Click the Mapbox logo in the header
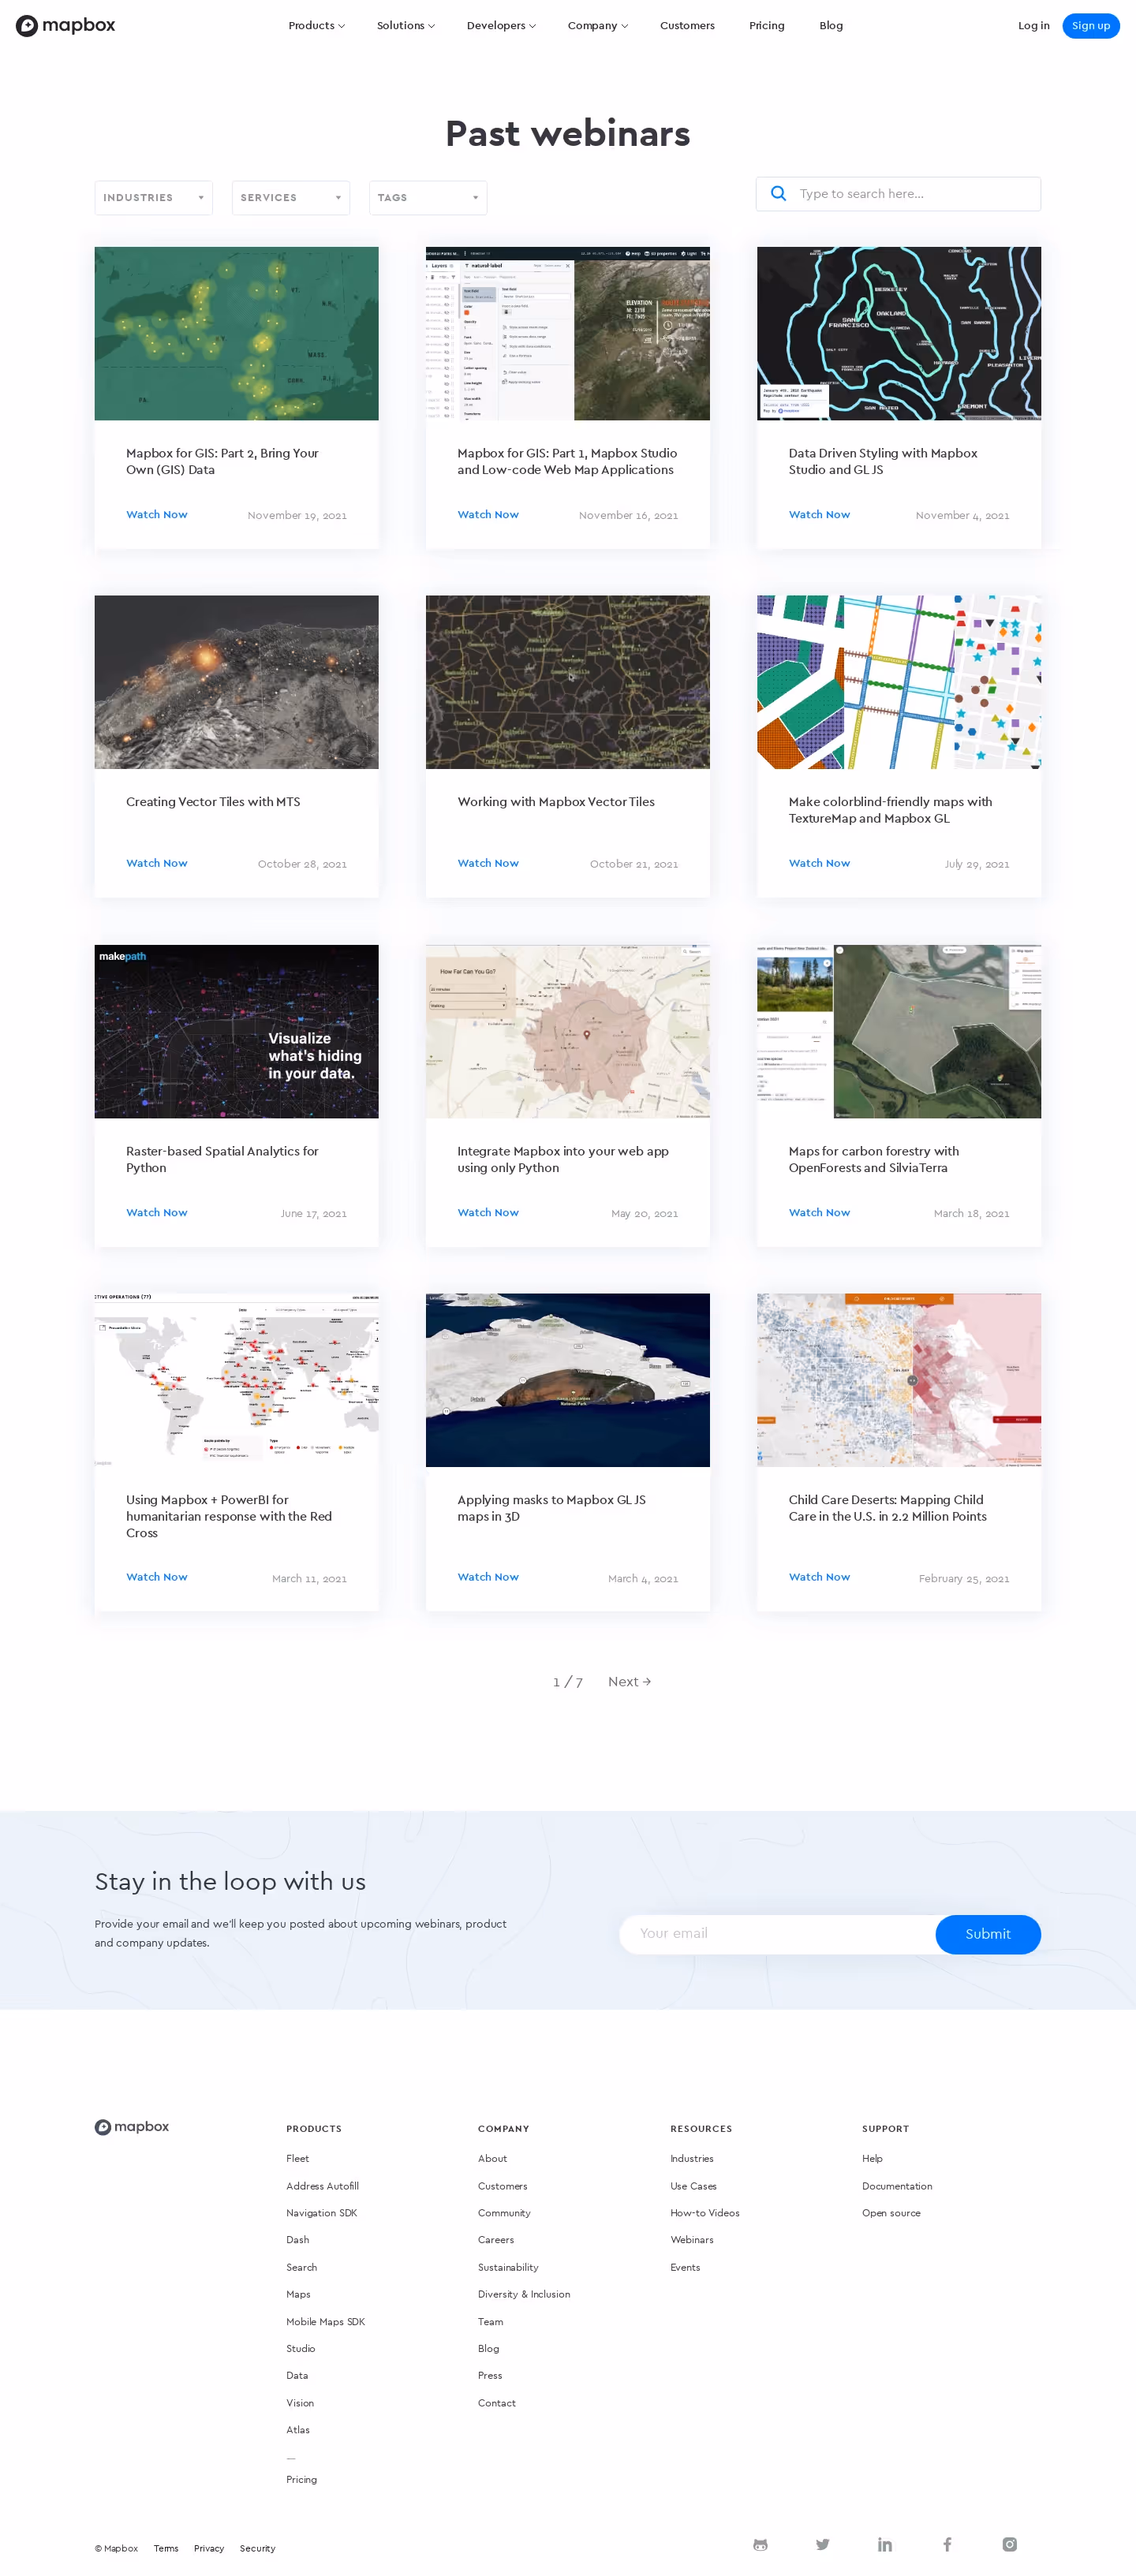This screenshot has width=1136, height=2576. click(x=66, y=26)
